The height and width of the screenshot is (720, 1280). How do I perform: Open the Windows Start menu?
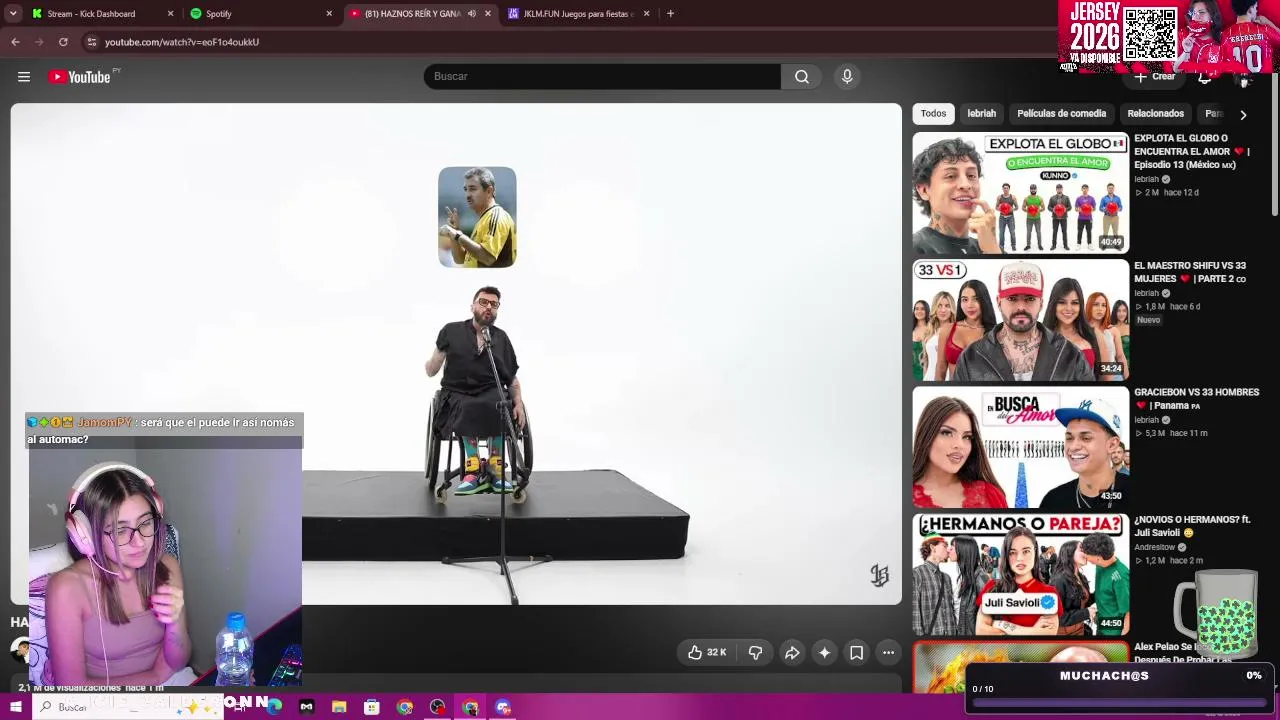coord(16,707)
